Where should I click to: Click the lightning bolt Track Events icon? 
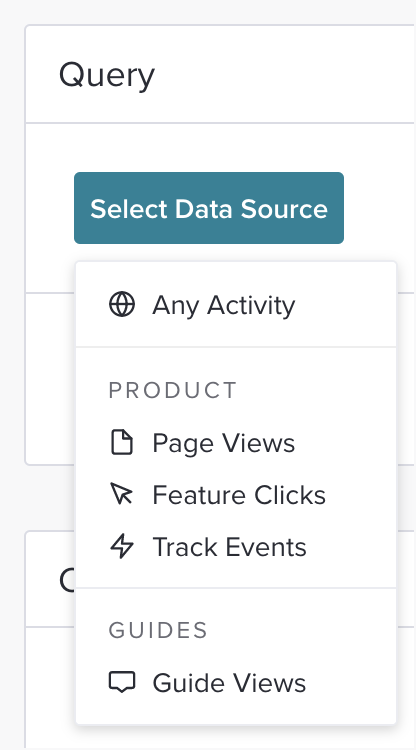122,546
